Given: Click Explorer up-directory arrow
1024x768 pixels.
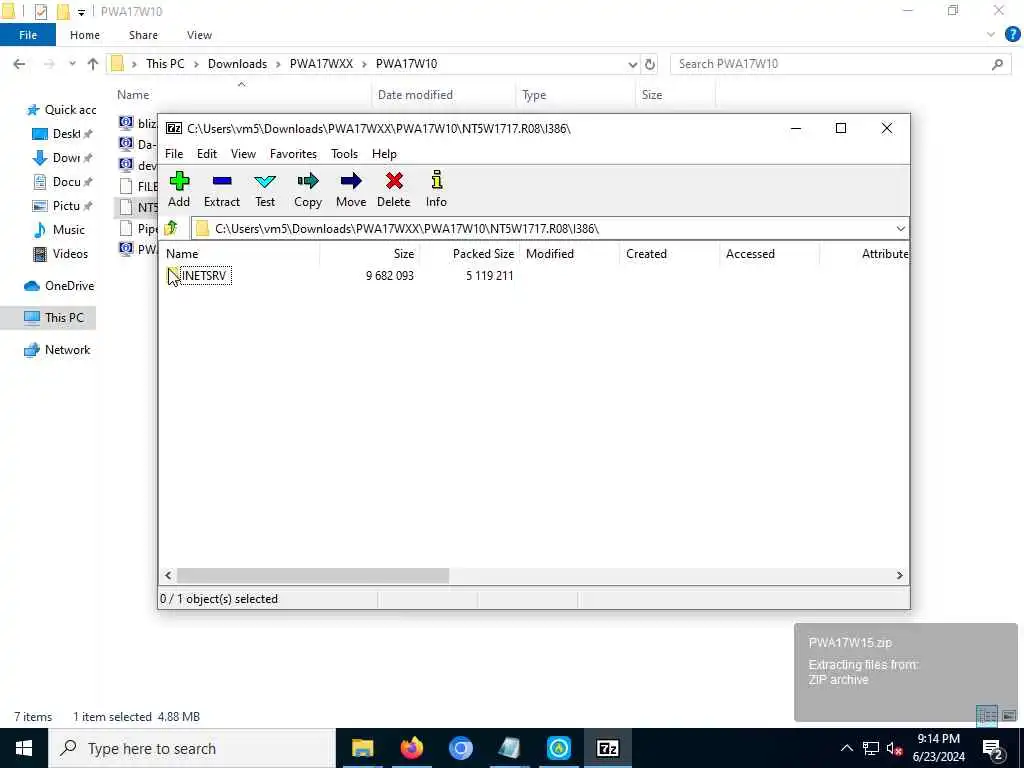Looking at the screenshot, I should tap(93, 64).
